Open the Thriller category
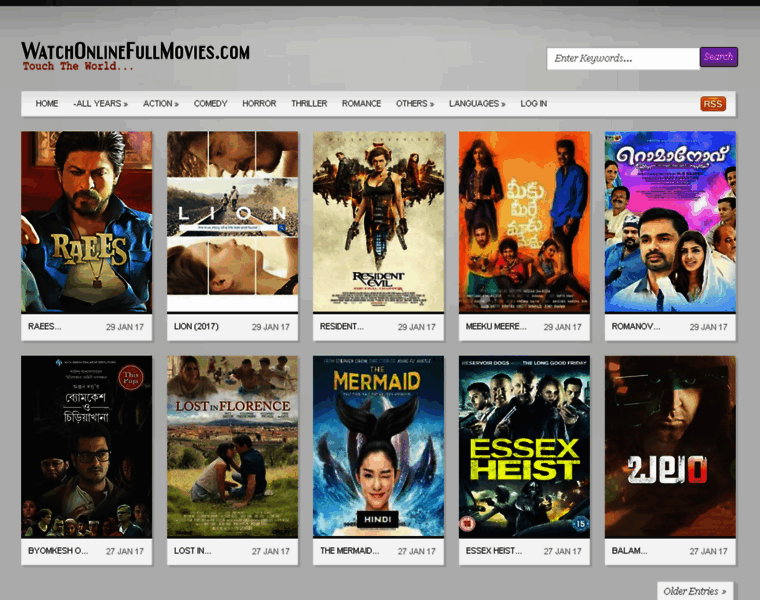Viewport: 760px width, 600px height. 309,104
